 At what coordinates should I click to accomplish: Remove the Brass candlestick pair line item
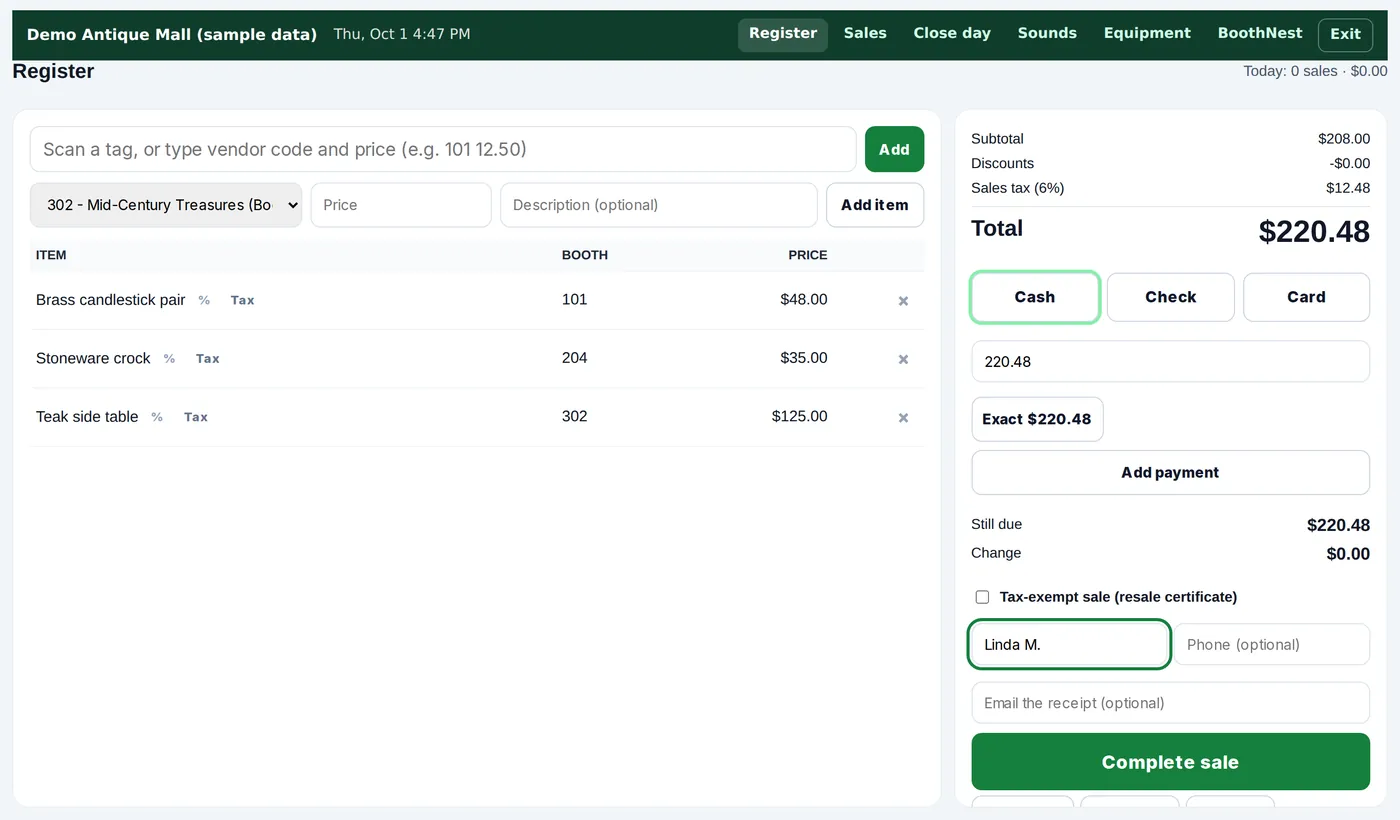(x=903, y=301)
